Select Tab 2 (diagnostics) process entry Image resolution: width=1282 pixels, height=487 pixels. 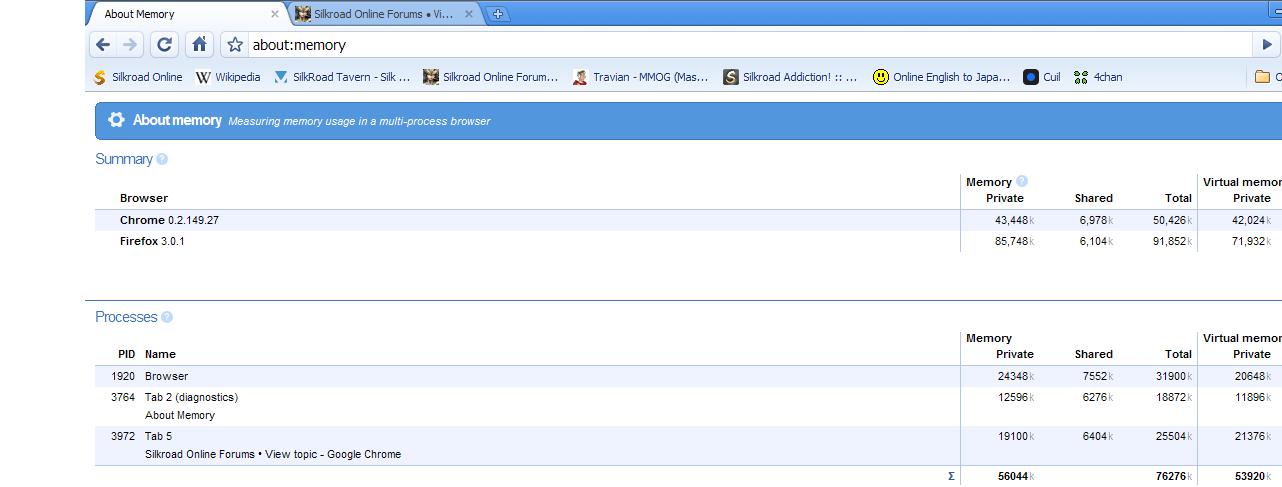coord(191,397)
